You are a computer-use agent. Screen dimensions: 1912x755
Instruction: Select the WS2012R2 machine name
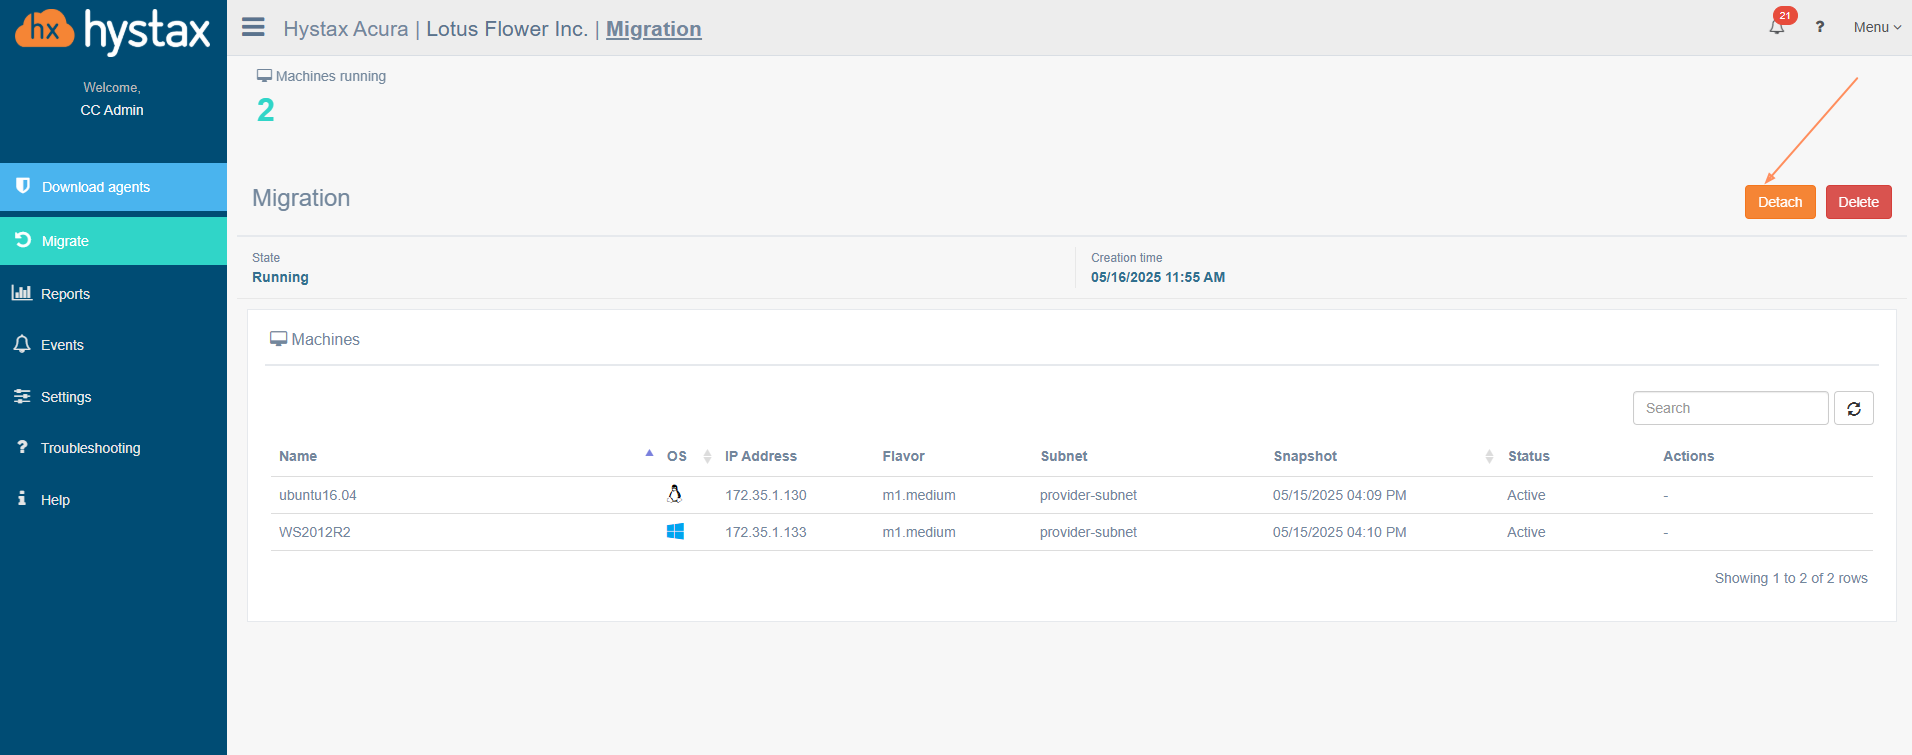click(x=315, y=532)
